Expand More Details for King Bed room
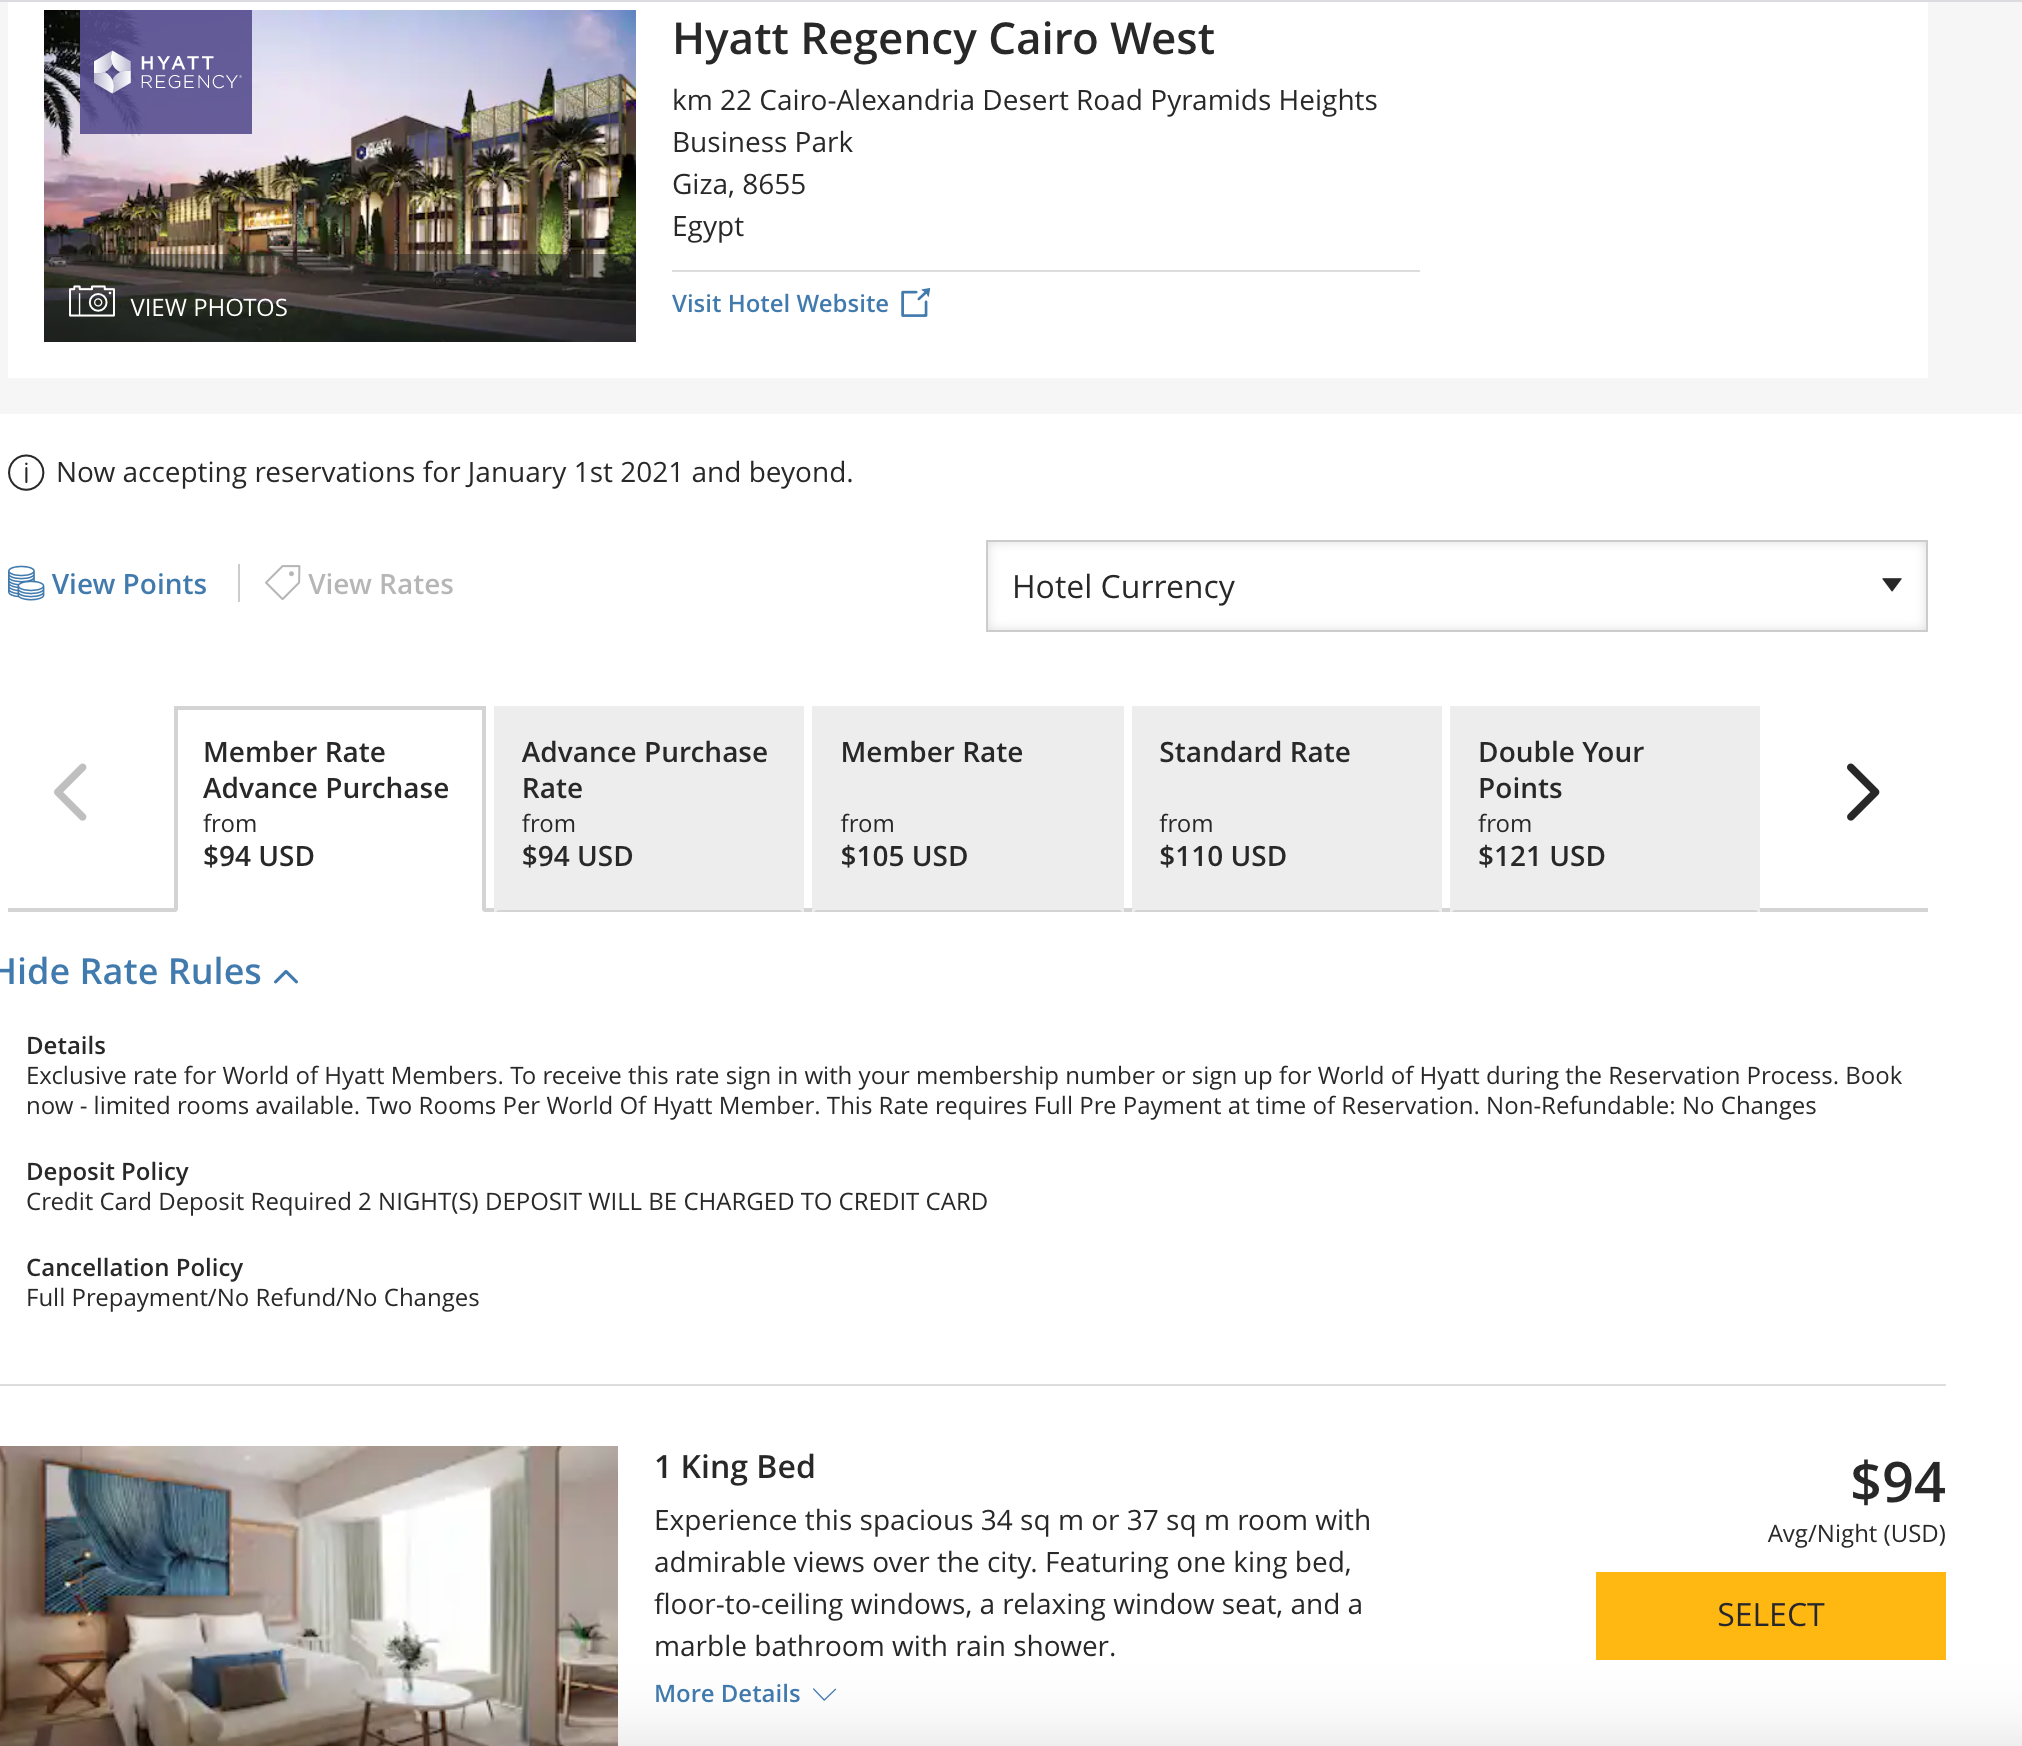The width and height of the screenshot is (2022, 1746). click(x=744, y=1694)
